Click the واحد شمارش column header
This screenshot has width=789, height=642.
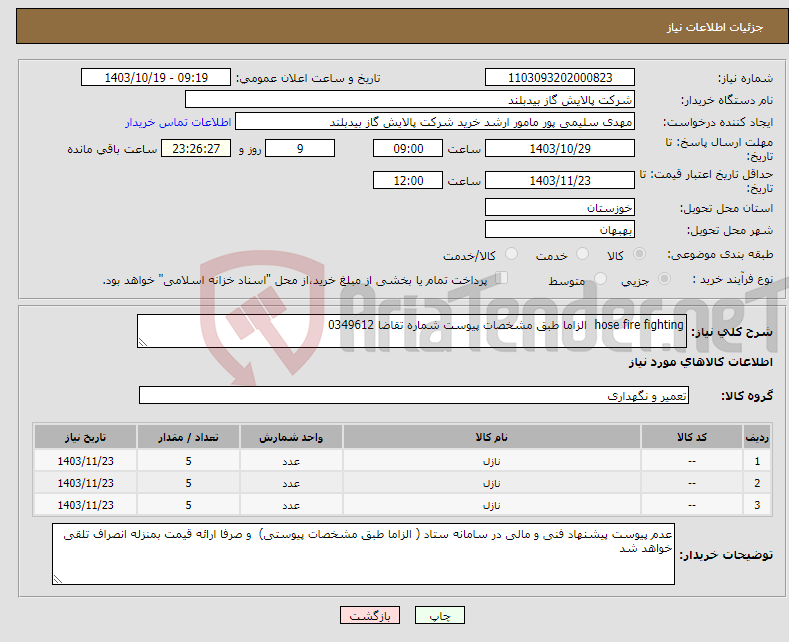(x=291, y=437)
